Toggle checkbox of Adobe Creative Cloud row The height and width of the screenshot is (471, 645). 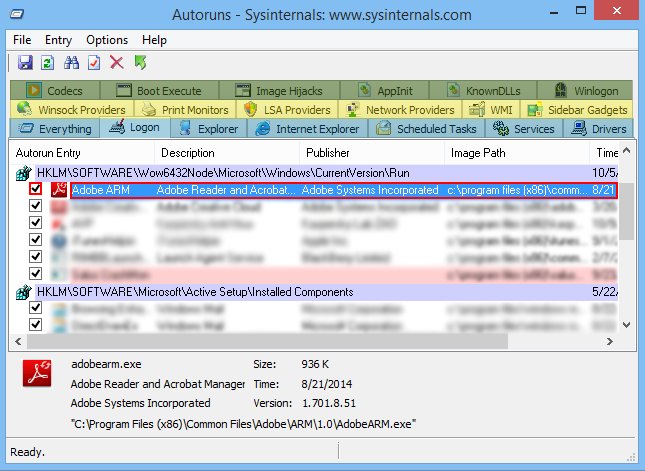[36, 206]
